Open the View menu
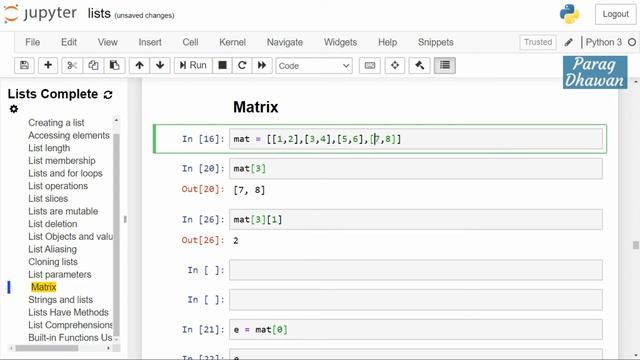The height and width of the screenshot is (360, 640). [x=108, y=42]
